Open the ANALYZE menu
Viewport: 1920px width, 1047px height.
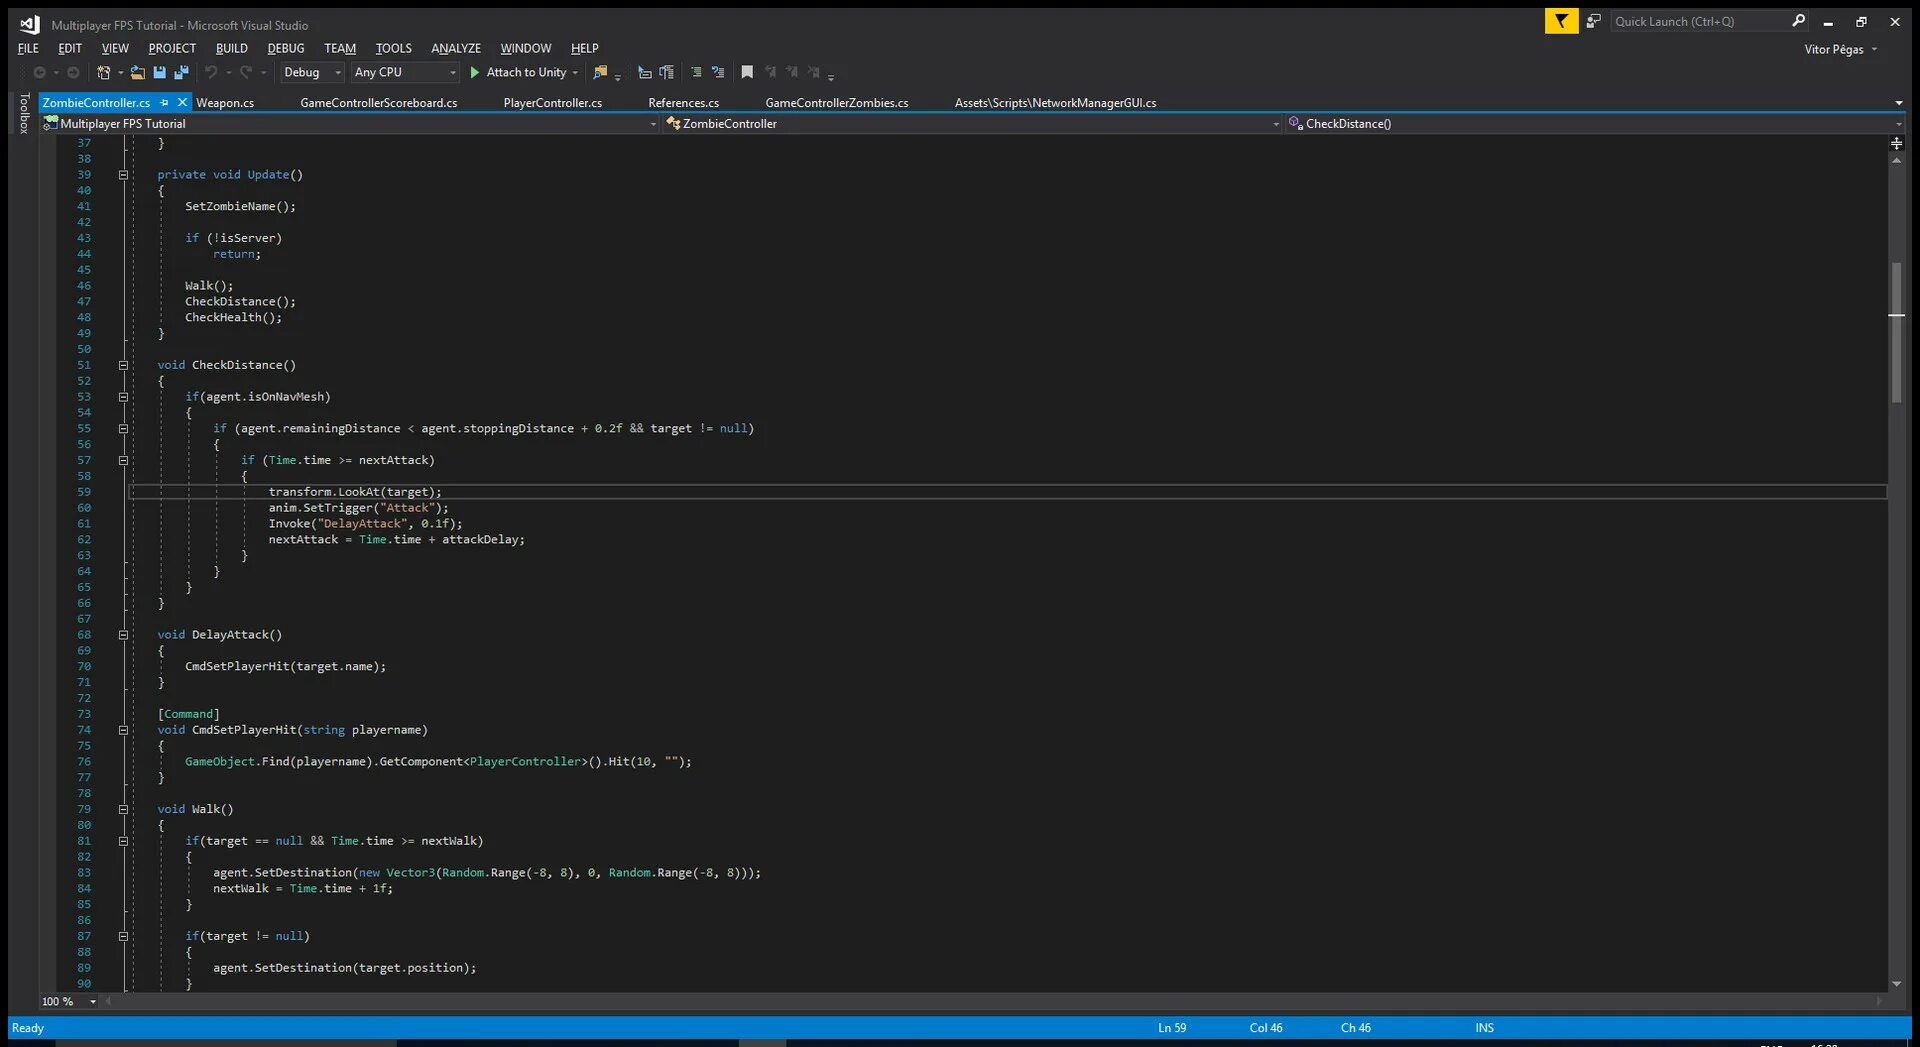(456, 48)
